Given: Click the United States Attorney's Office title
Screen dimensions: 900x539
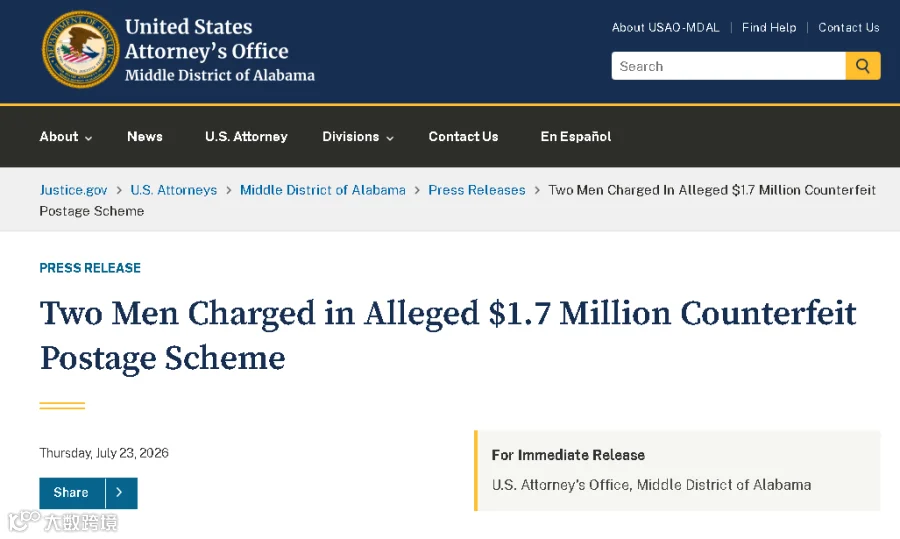Looking at the screenshot, I should pyautogui.click(x=207, y=39).
